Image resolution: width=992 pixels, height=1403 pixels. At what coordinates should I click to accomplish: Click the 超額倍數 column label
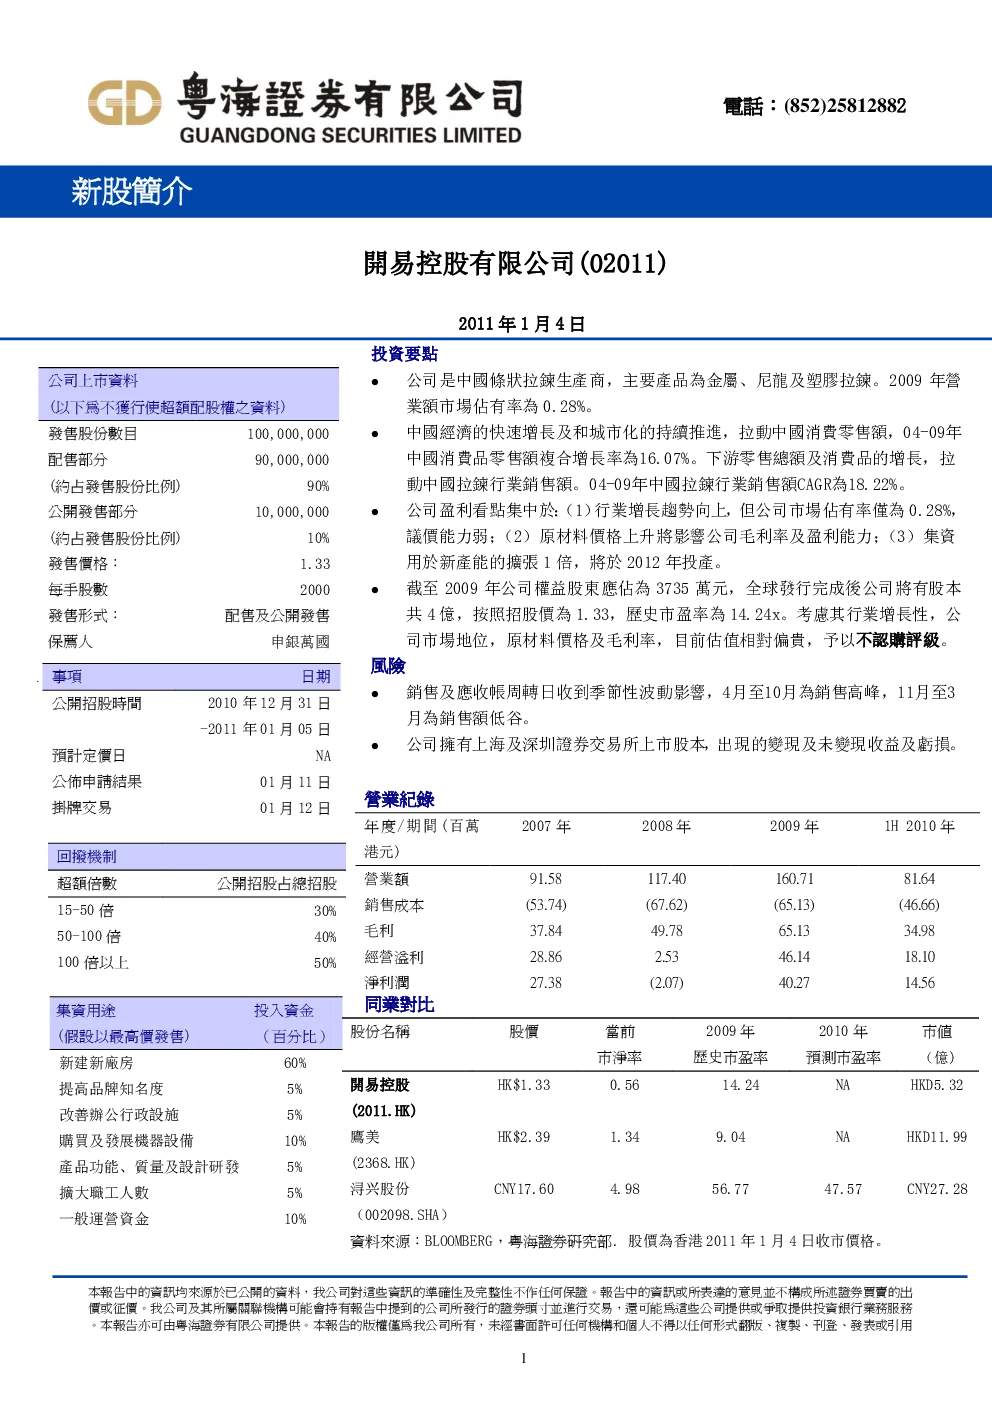pyautogui.click(x=87, y=884)
